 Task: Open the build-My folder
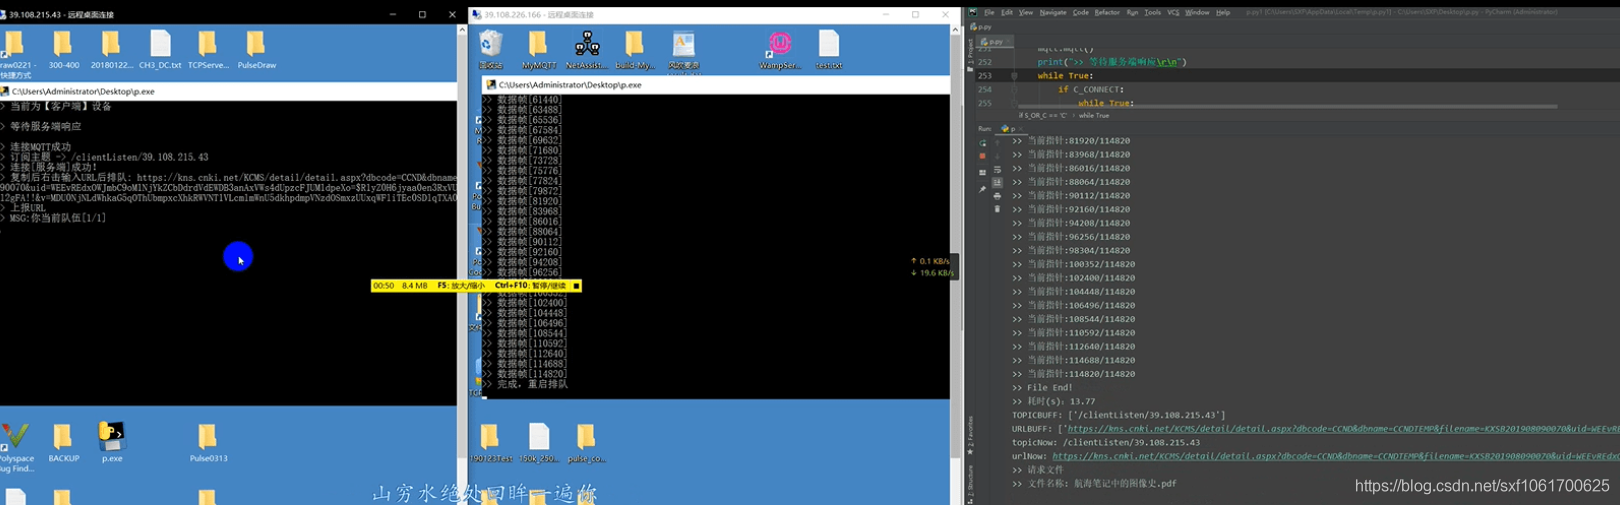point(634,49)
